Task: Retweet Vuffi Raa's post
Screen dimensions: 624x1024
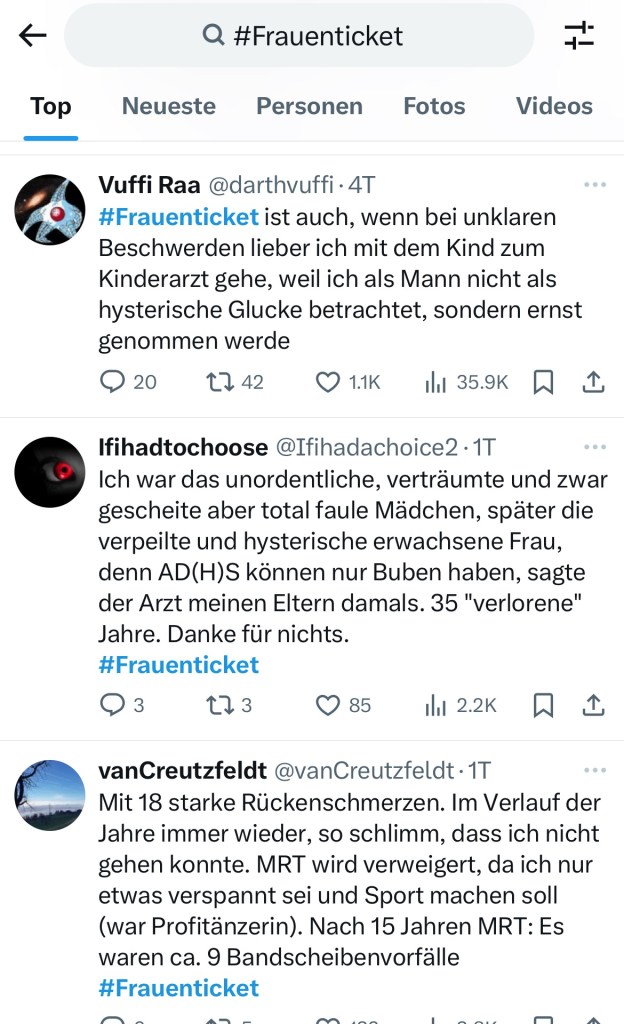Action: pos(220,381)
